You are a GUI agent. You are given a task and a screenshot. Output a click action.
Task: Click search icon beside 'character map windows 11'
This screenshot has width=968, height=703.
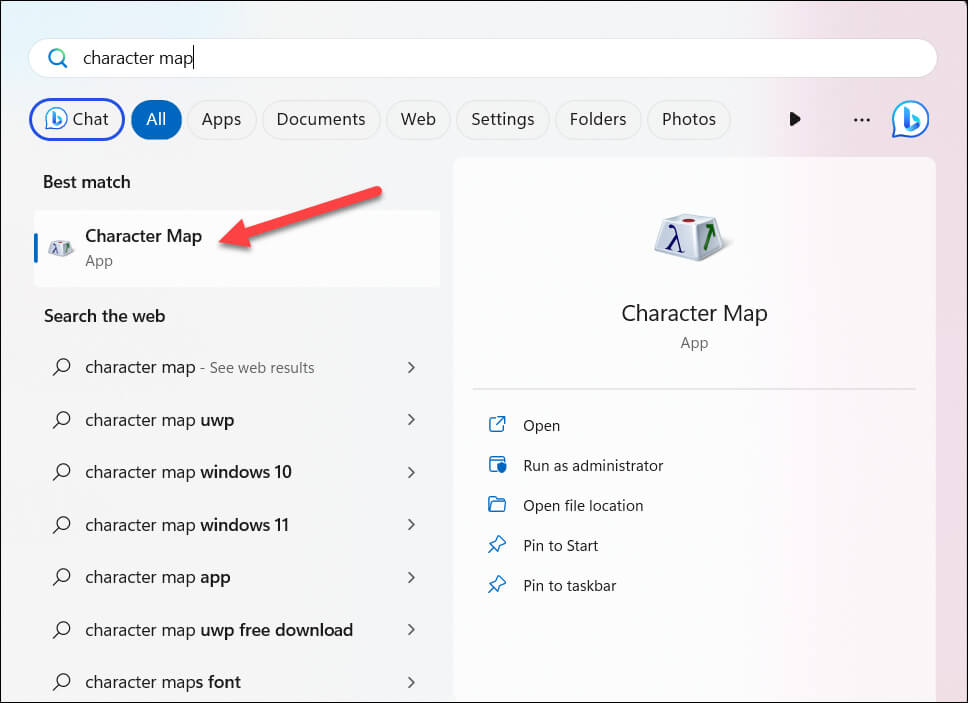tap(62, 525)
